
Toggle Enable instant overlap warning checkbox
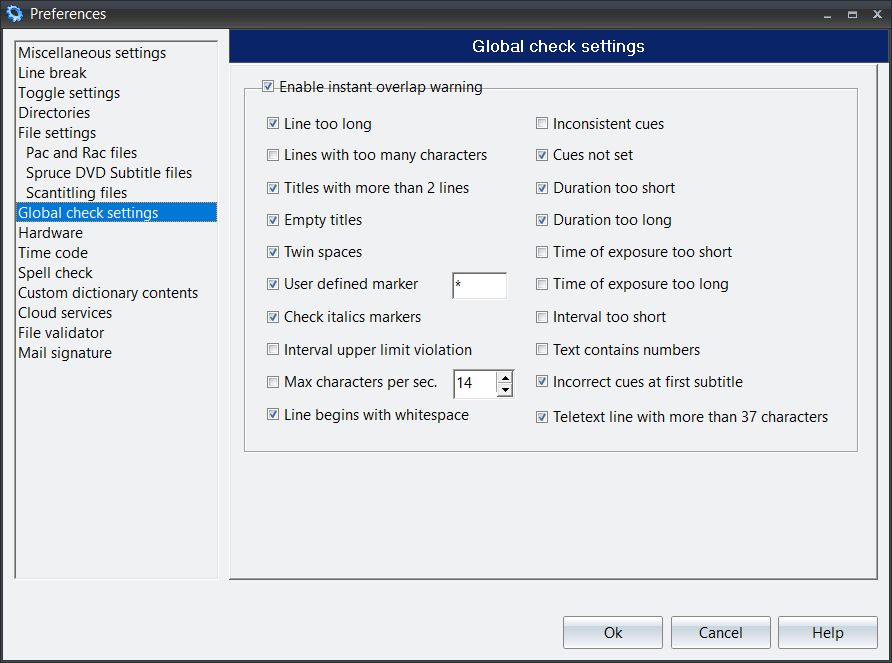point(268,87)
